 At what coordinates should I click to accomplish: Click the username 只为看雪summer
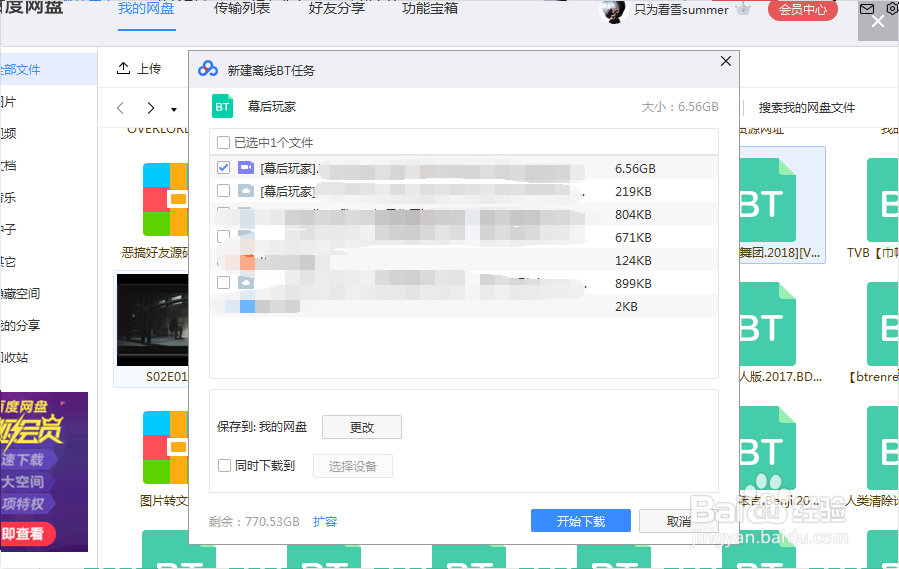click(x=681, y=10)
